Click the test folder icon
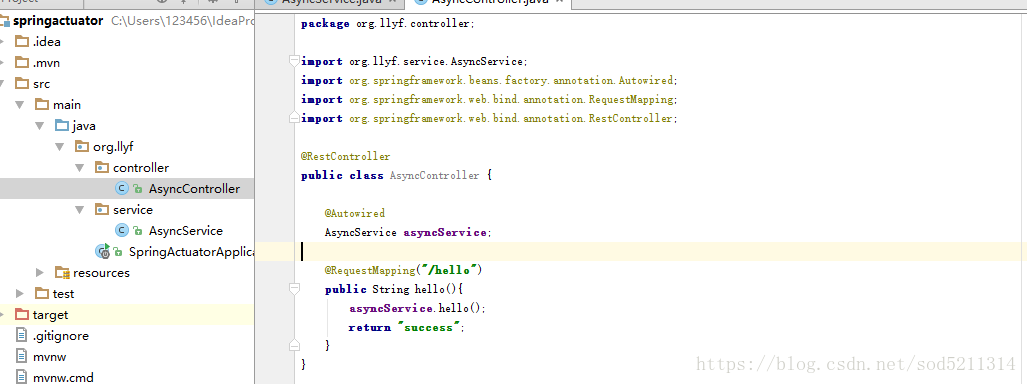The height and width of the screenshot is (384, 1027). (42, 294)
